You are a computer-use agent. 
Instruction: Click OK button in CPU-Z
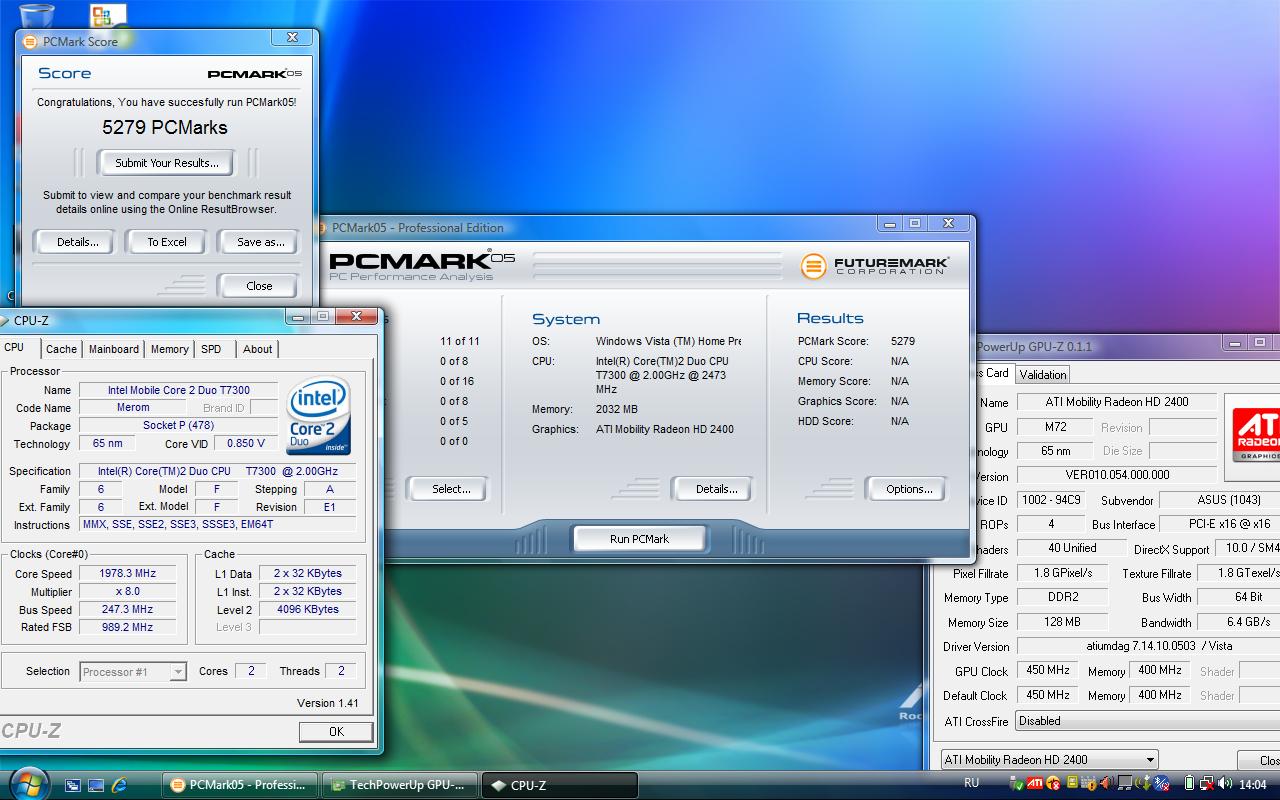point(336,731)
